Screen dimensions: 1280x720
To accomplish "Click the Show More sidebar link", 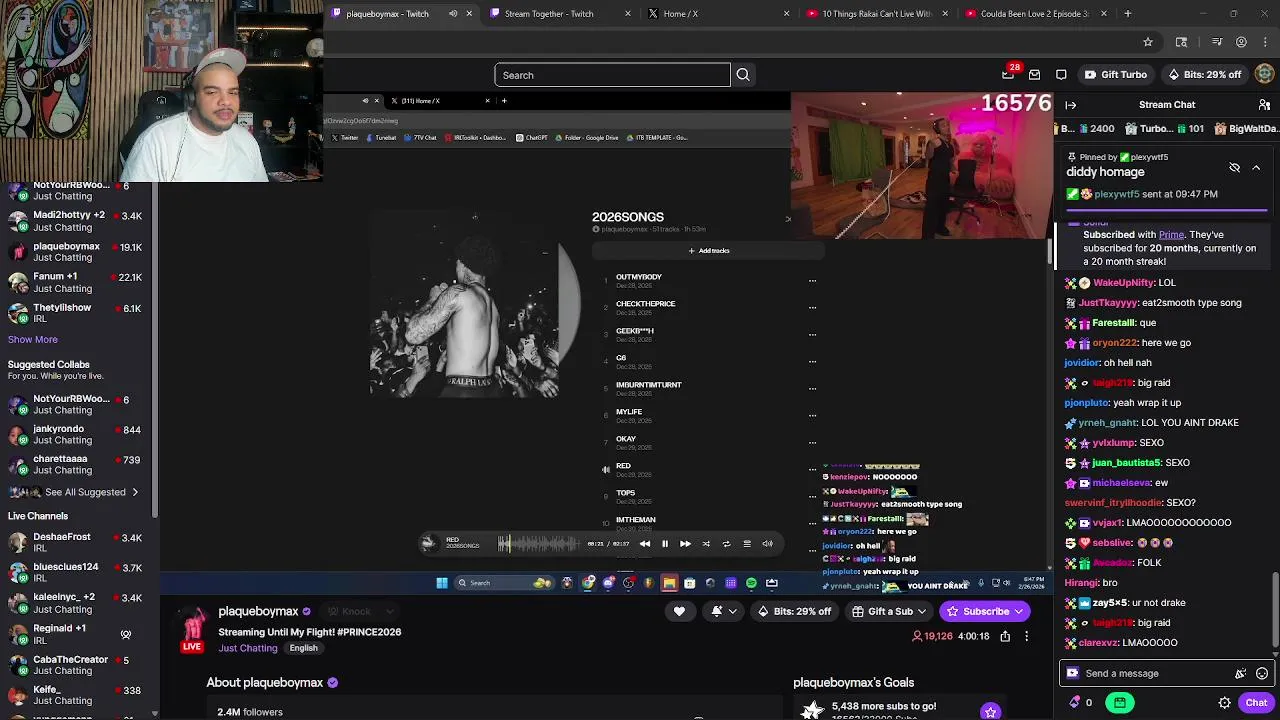I will pos(33,340).
